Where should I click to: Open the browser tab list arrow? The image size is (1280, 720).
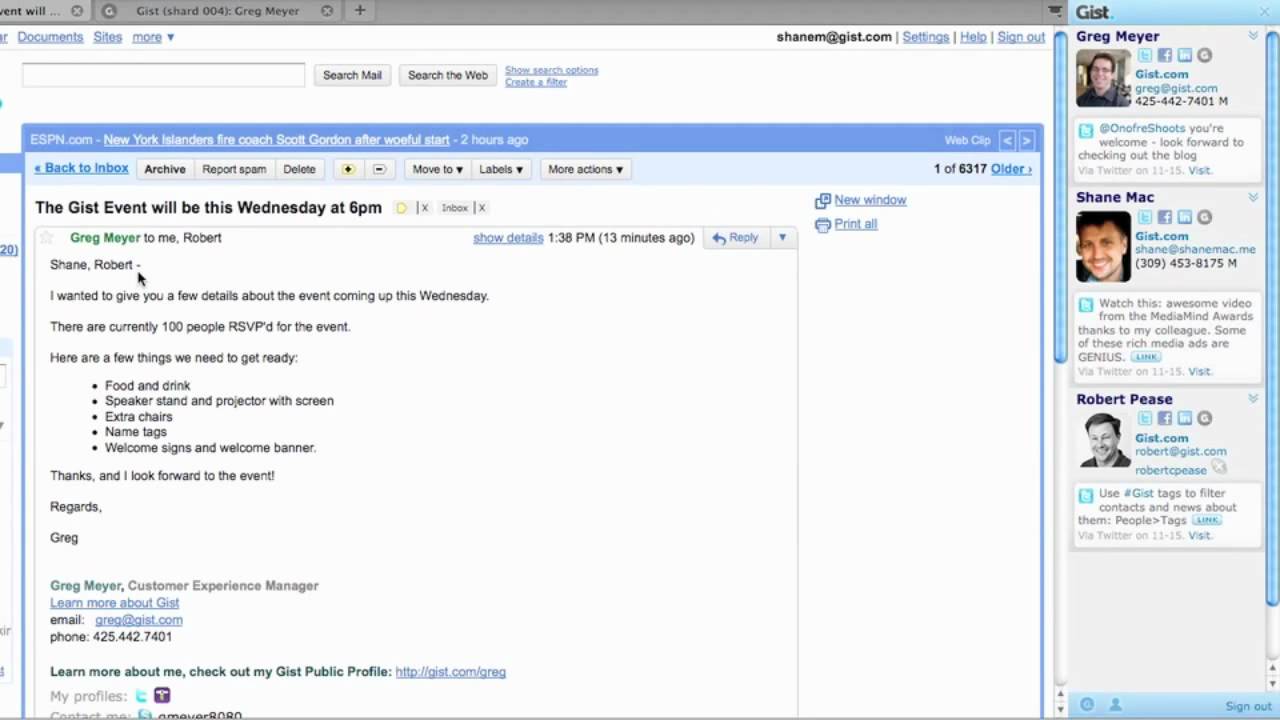coord(1055,11)
